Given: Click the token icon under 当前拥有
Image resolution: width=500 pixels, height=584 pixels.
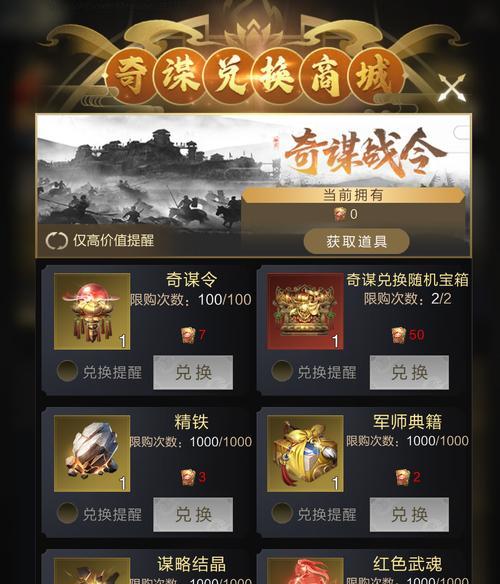Looking at the screenshot, I should 340,214.
